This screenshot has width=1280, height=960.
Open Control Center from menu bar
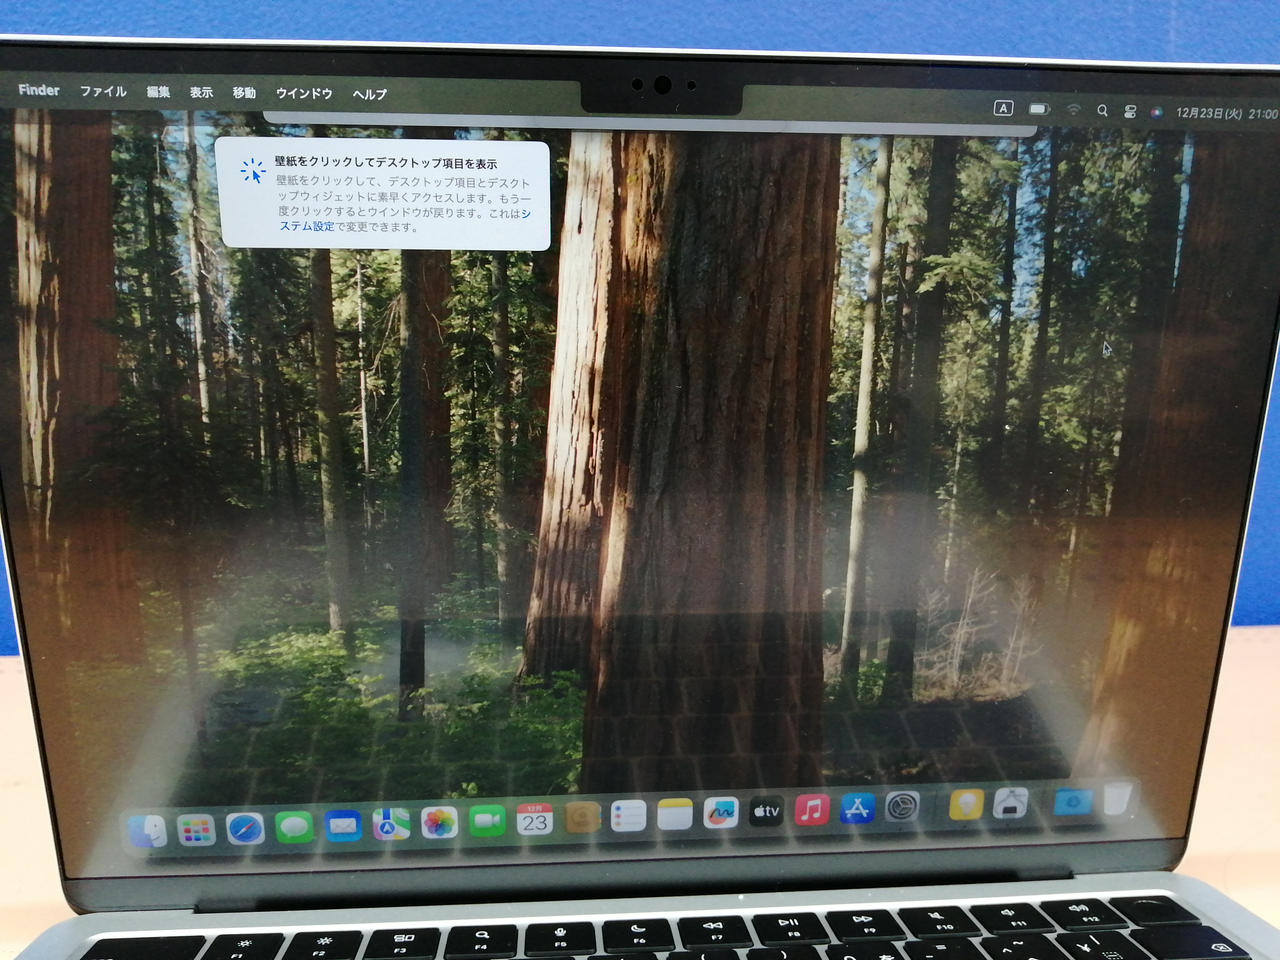coord(1130,112)
